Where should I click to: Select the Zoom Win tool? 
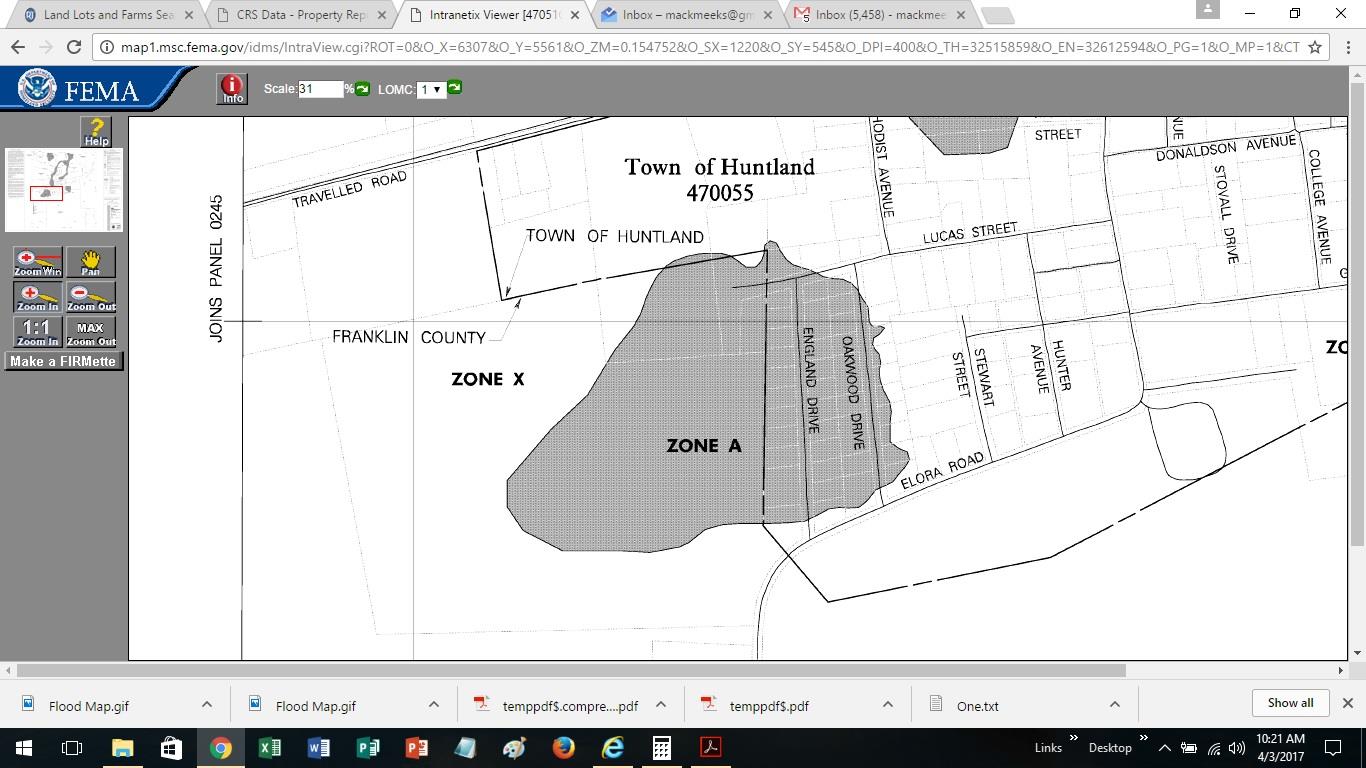pyautogui.click(x=37, y=262)
